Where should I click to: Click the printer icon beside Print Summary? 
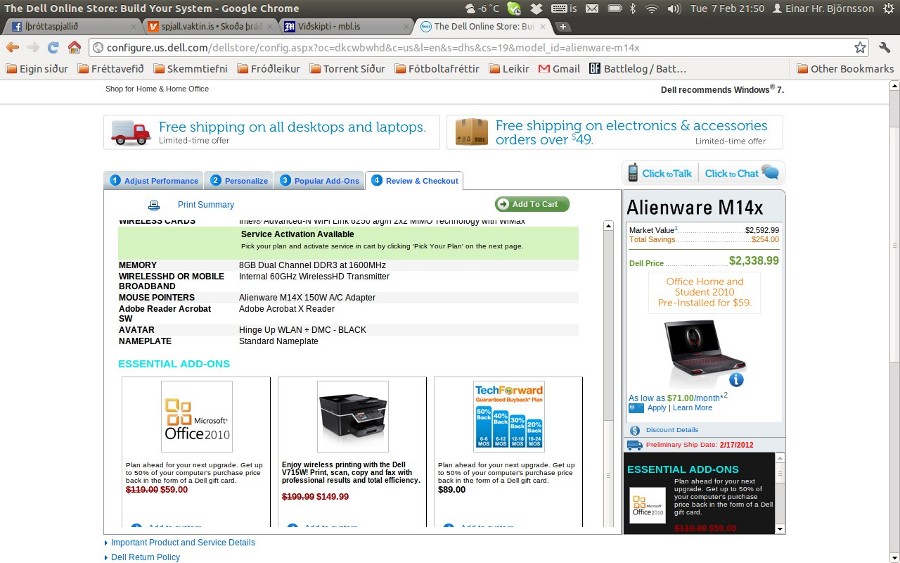[154, 205]
